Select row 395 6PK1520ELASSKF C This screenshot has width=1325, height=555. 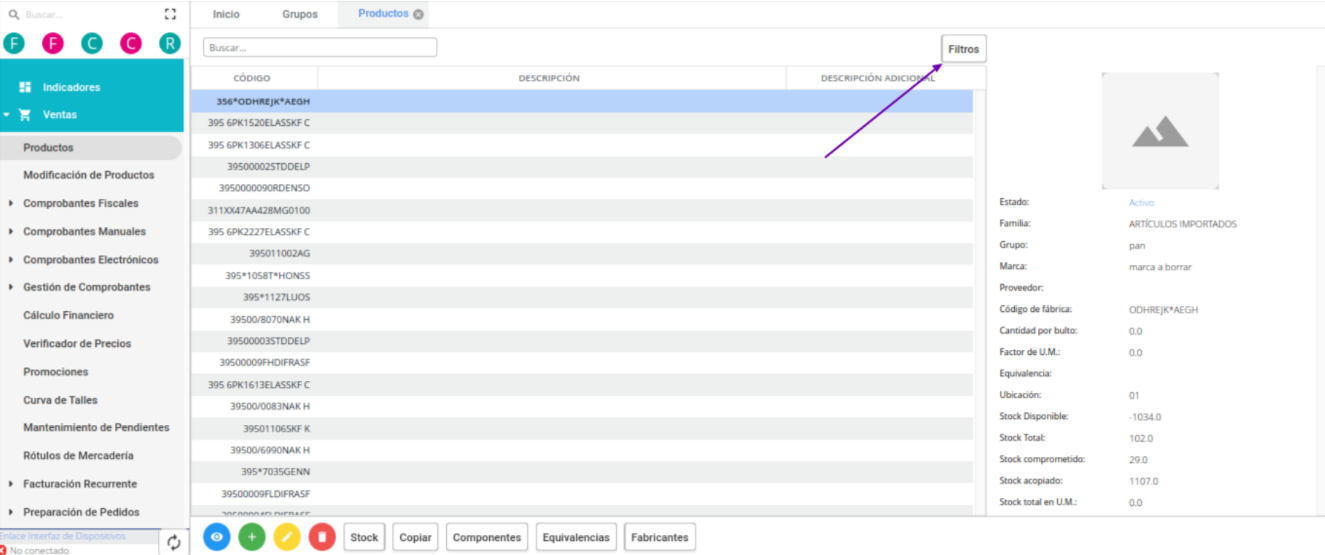(582, 123)
